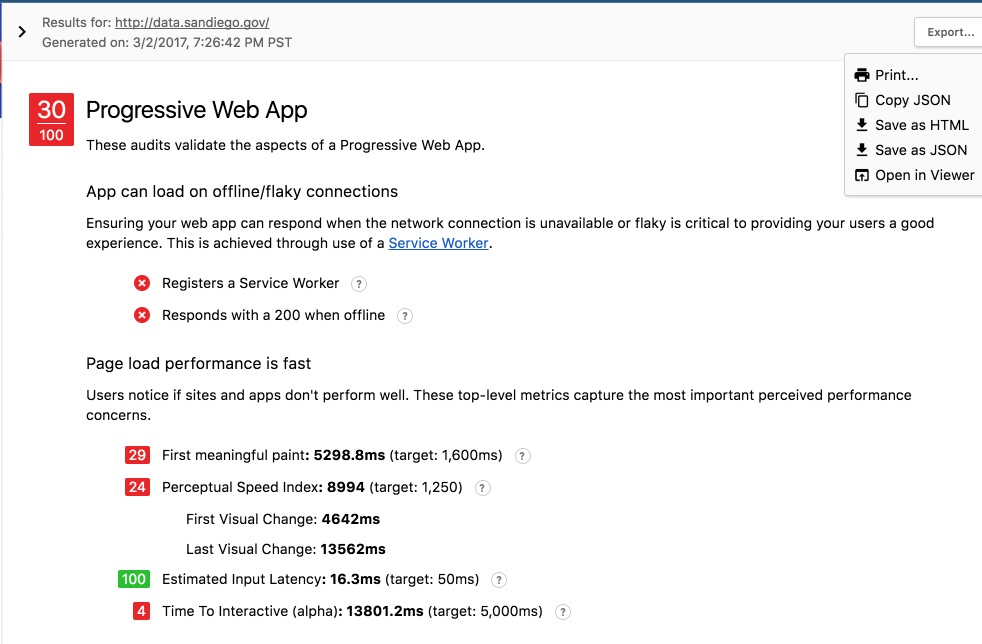Click the red 29 score for First meaningful paint

(x=137, y=456)
